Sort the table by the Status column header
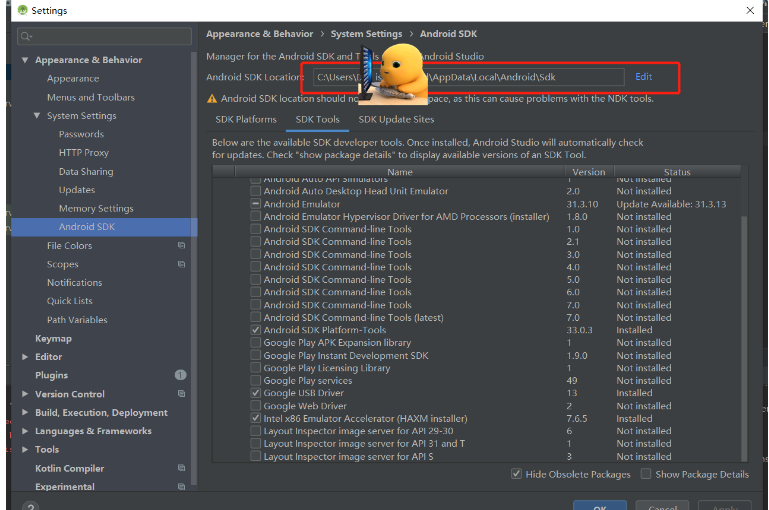This screenshot has width=769, height=510. [x=677, y=172]
